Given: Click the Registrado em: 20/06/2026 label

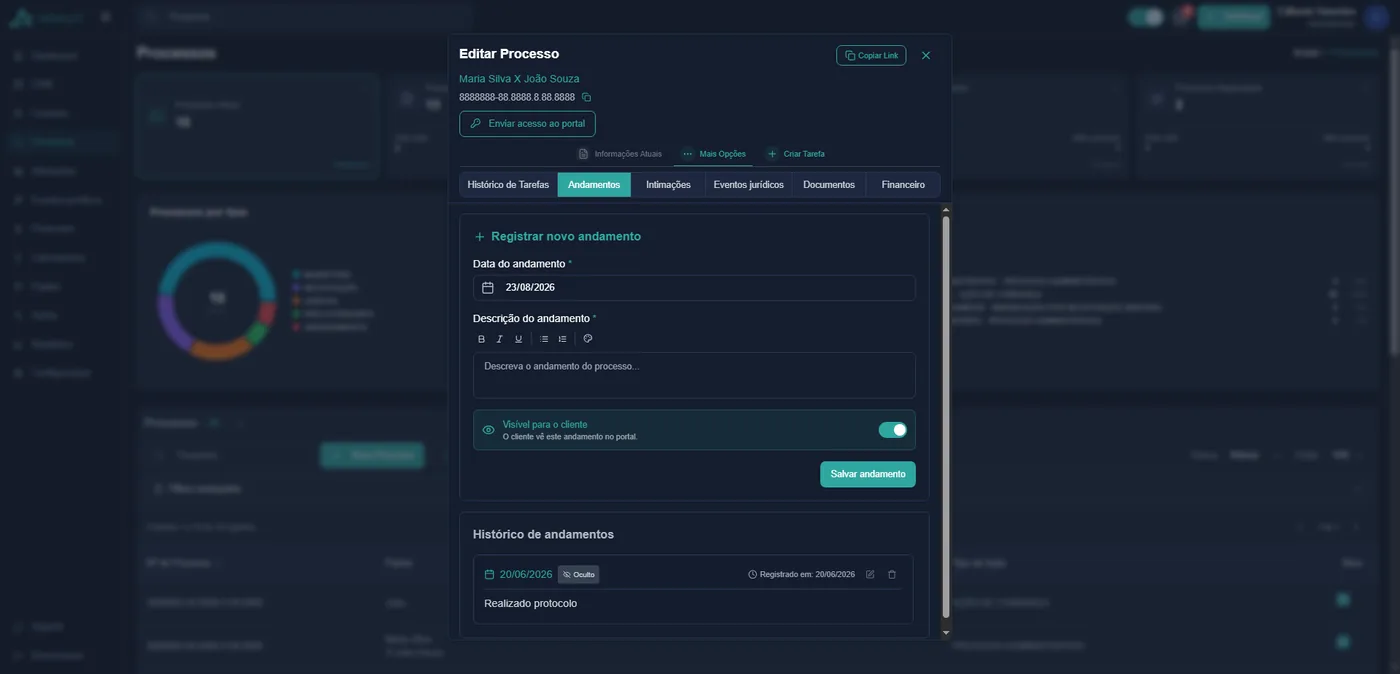Looking at the screenshot, I should (x=801, y=575).
